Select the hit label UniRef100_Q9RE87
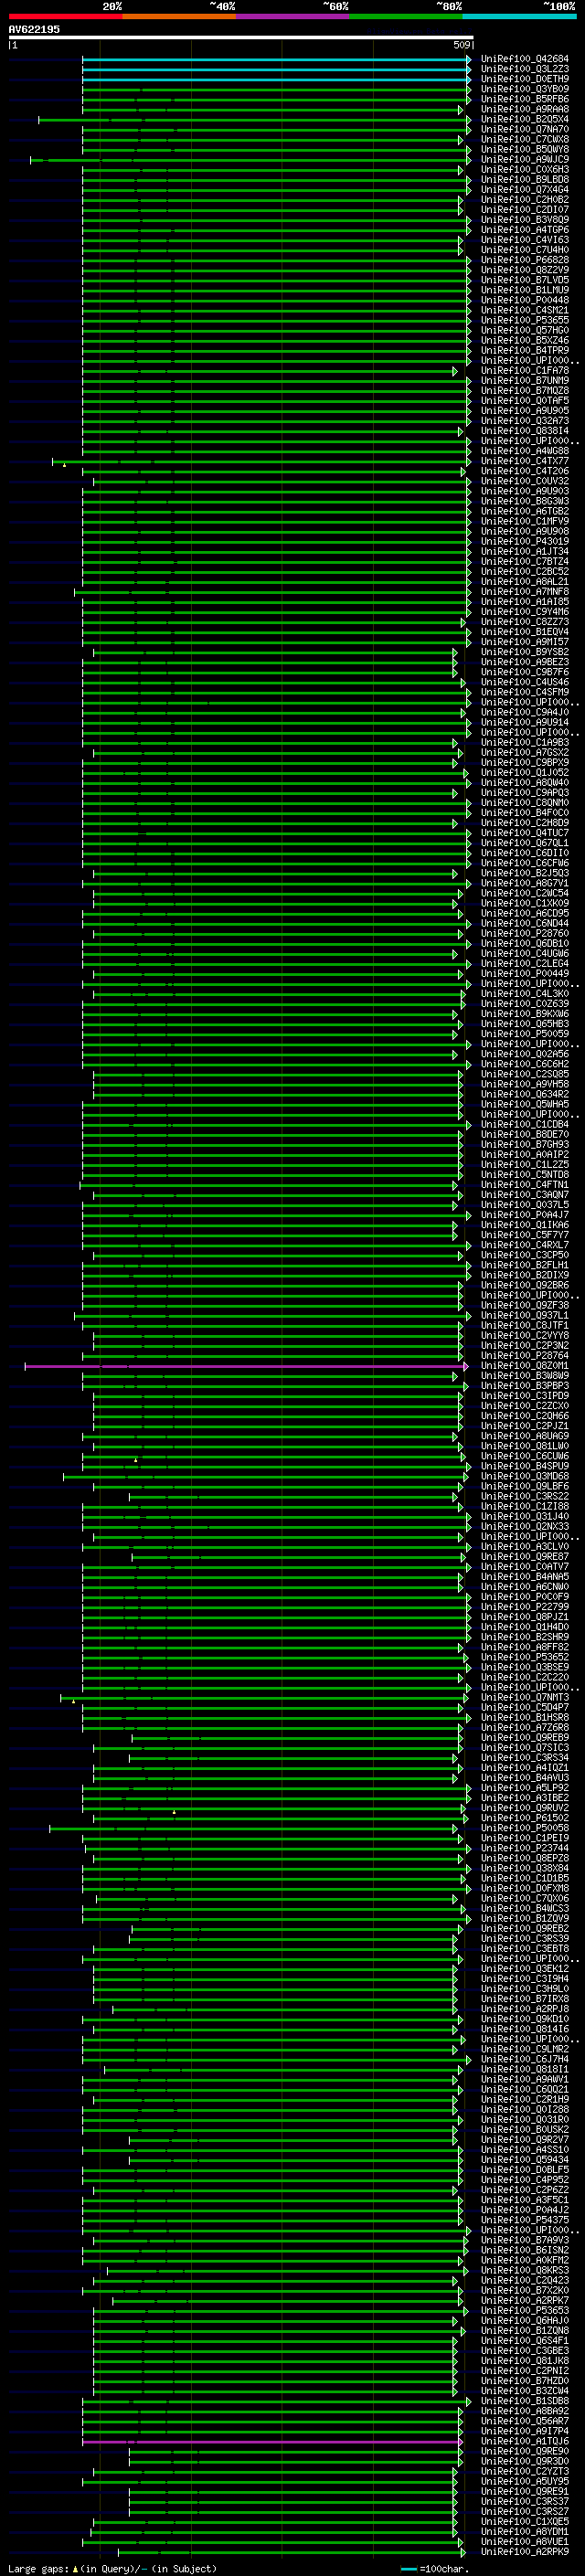The image size is (585, 2576). coord(525,1556)
